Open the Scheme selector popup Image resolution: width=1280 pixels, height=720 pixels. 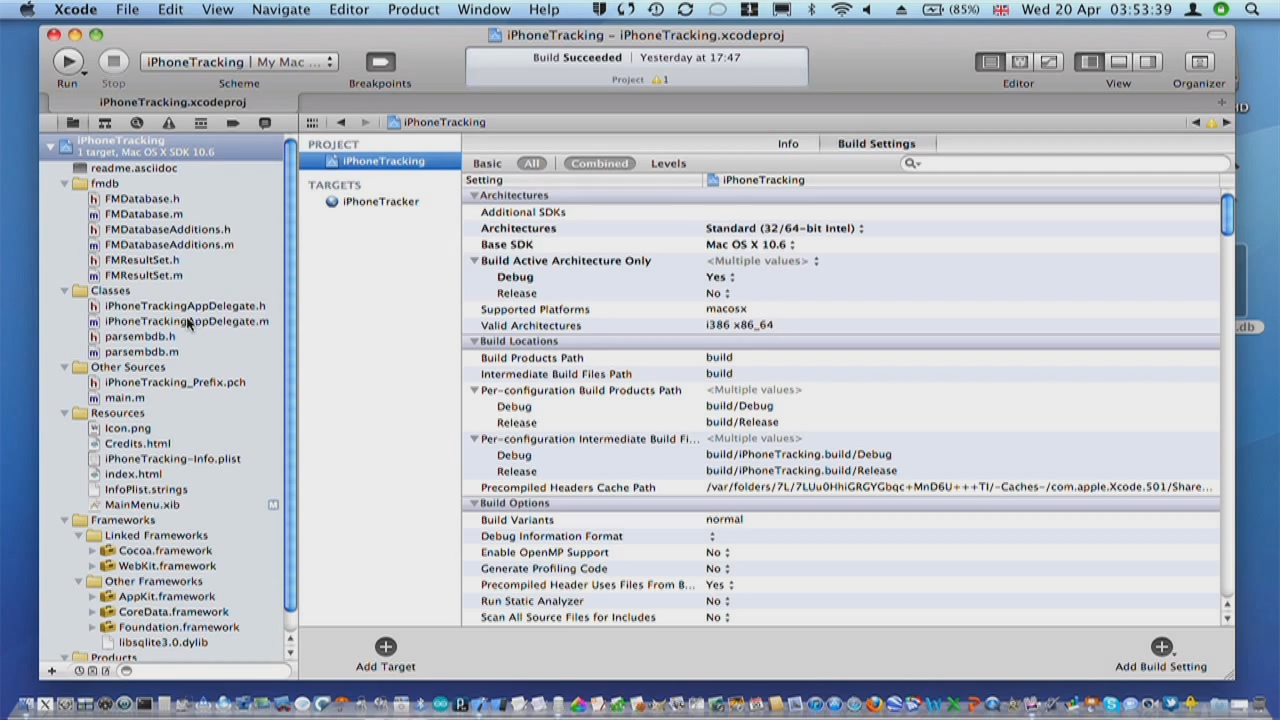point(238,62)
